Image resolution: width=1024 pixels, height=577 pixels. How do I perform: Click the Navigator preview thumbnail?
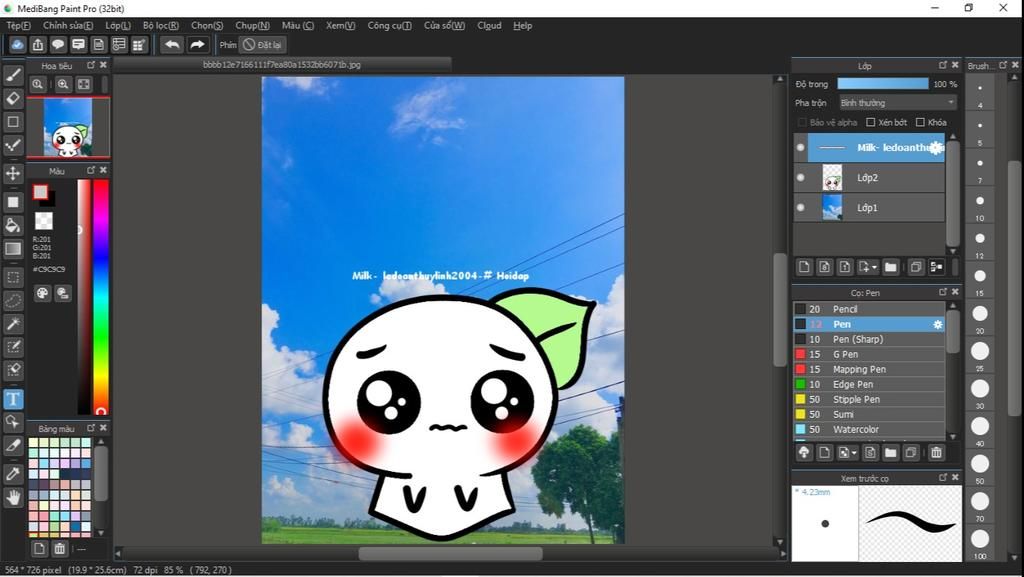click(x=68, y=127)
